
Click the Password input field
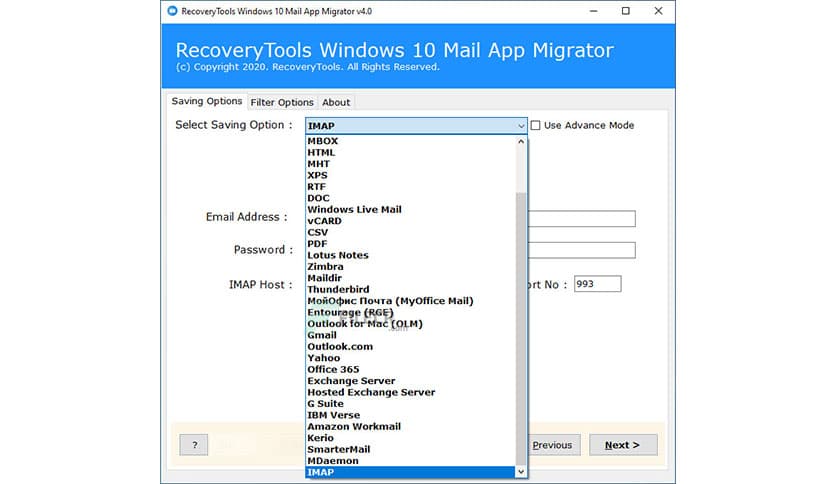tap(581, 250)
